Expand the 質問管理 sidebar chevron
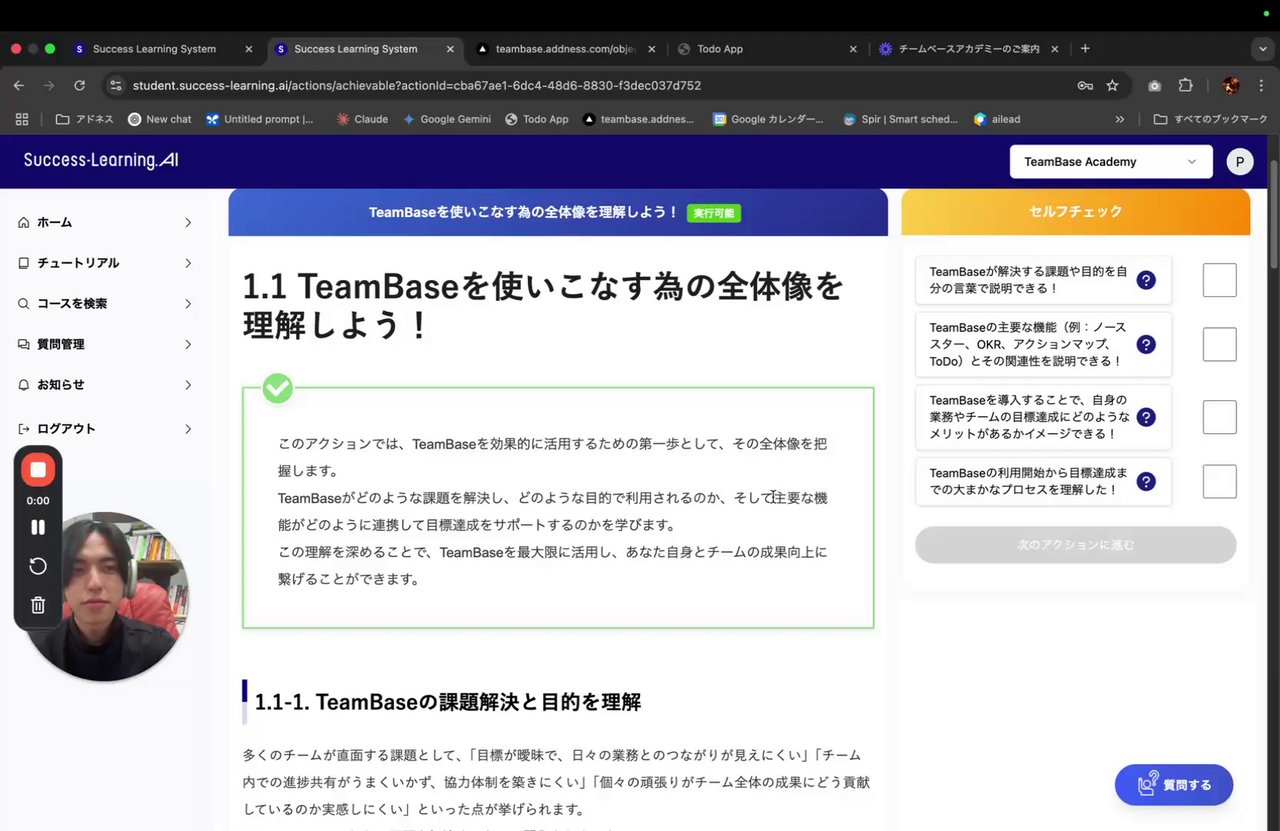This screenshot has height=831, width=1280. click(188, 344)
